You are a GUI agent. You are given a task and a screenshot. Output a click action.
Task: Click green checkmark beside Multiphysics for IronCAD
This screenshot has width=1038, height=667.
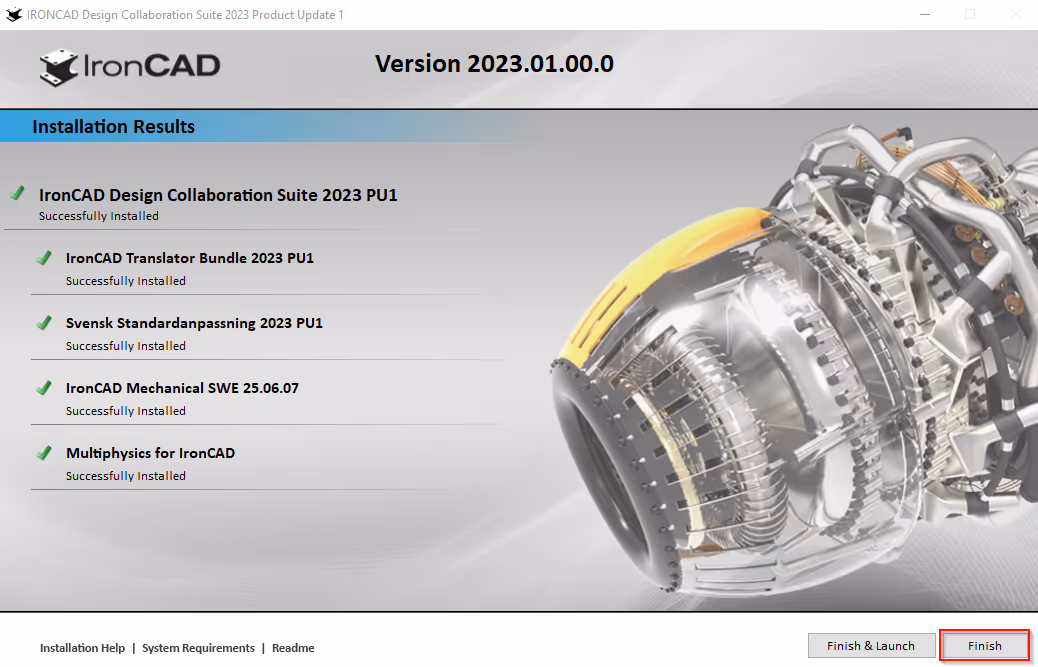44,453
